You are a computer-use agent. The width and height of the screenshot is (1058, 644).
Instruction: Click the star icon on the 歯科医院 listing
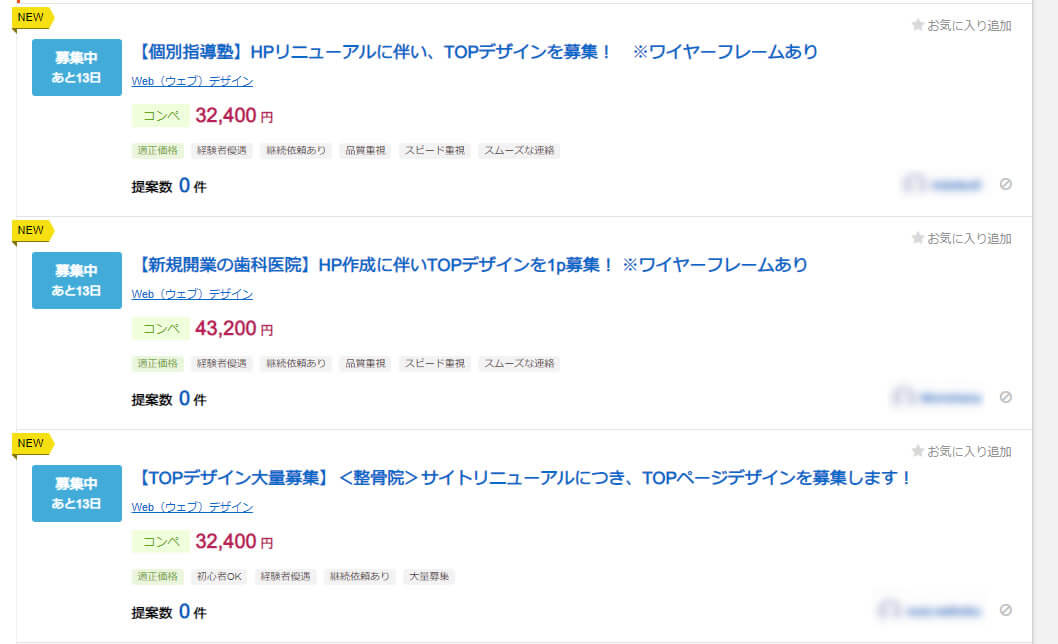tap(917, 238)
